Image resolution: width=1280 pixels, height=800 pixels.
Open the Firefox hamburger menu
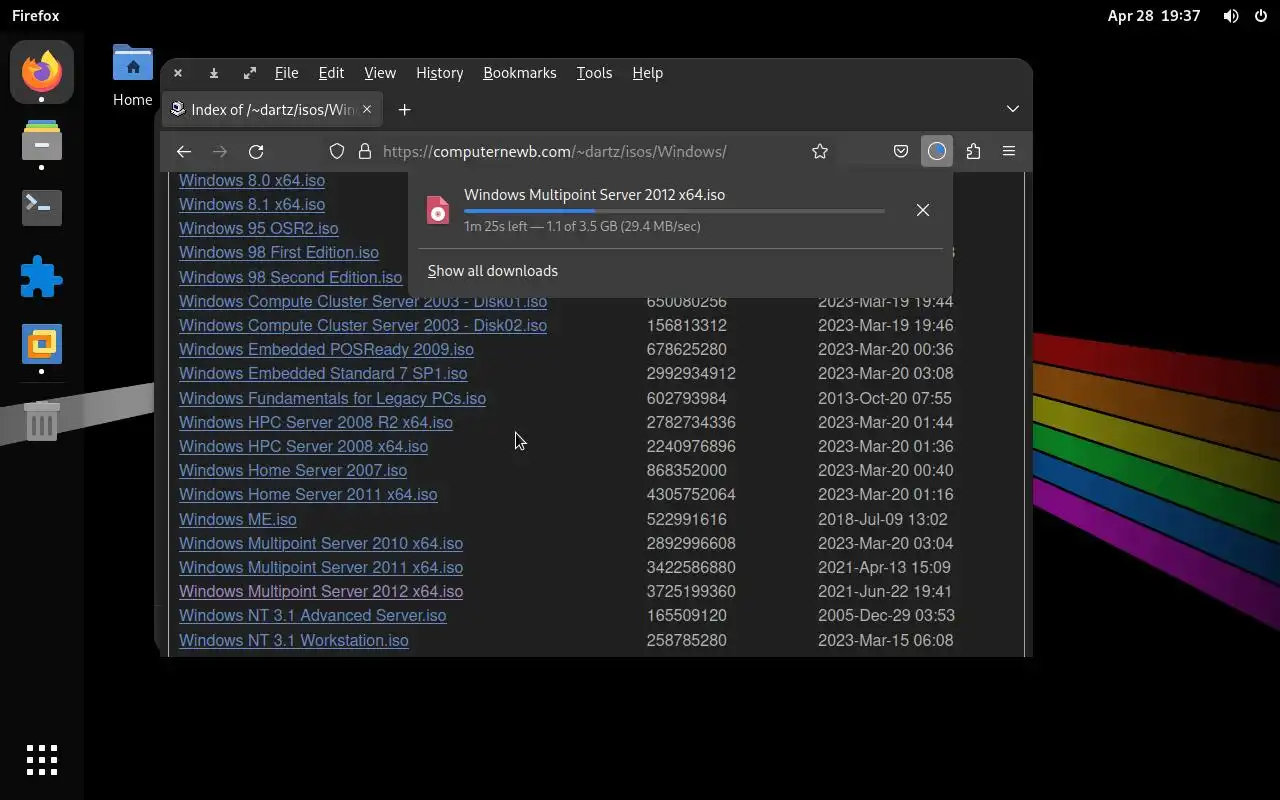coord(1009,151)
